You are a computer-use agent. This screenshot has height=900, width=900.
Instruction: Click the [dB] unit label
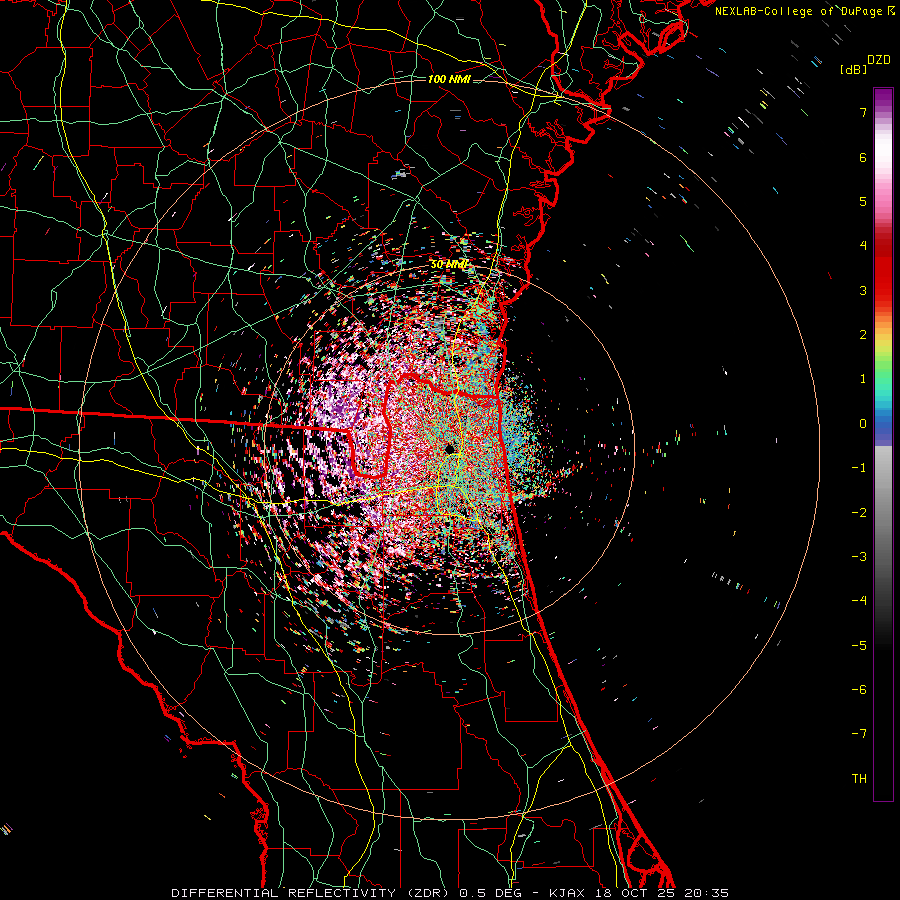(x=853, y=69)
